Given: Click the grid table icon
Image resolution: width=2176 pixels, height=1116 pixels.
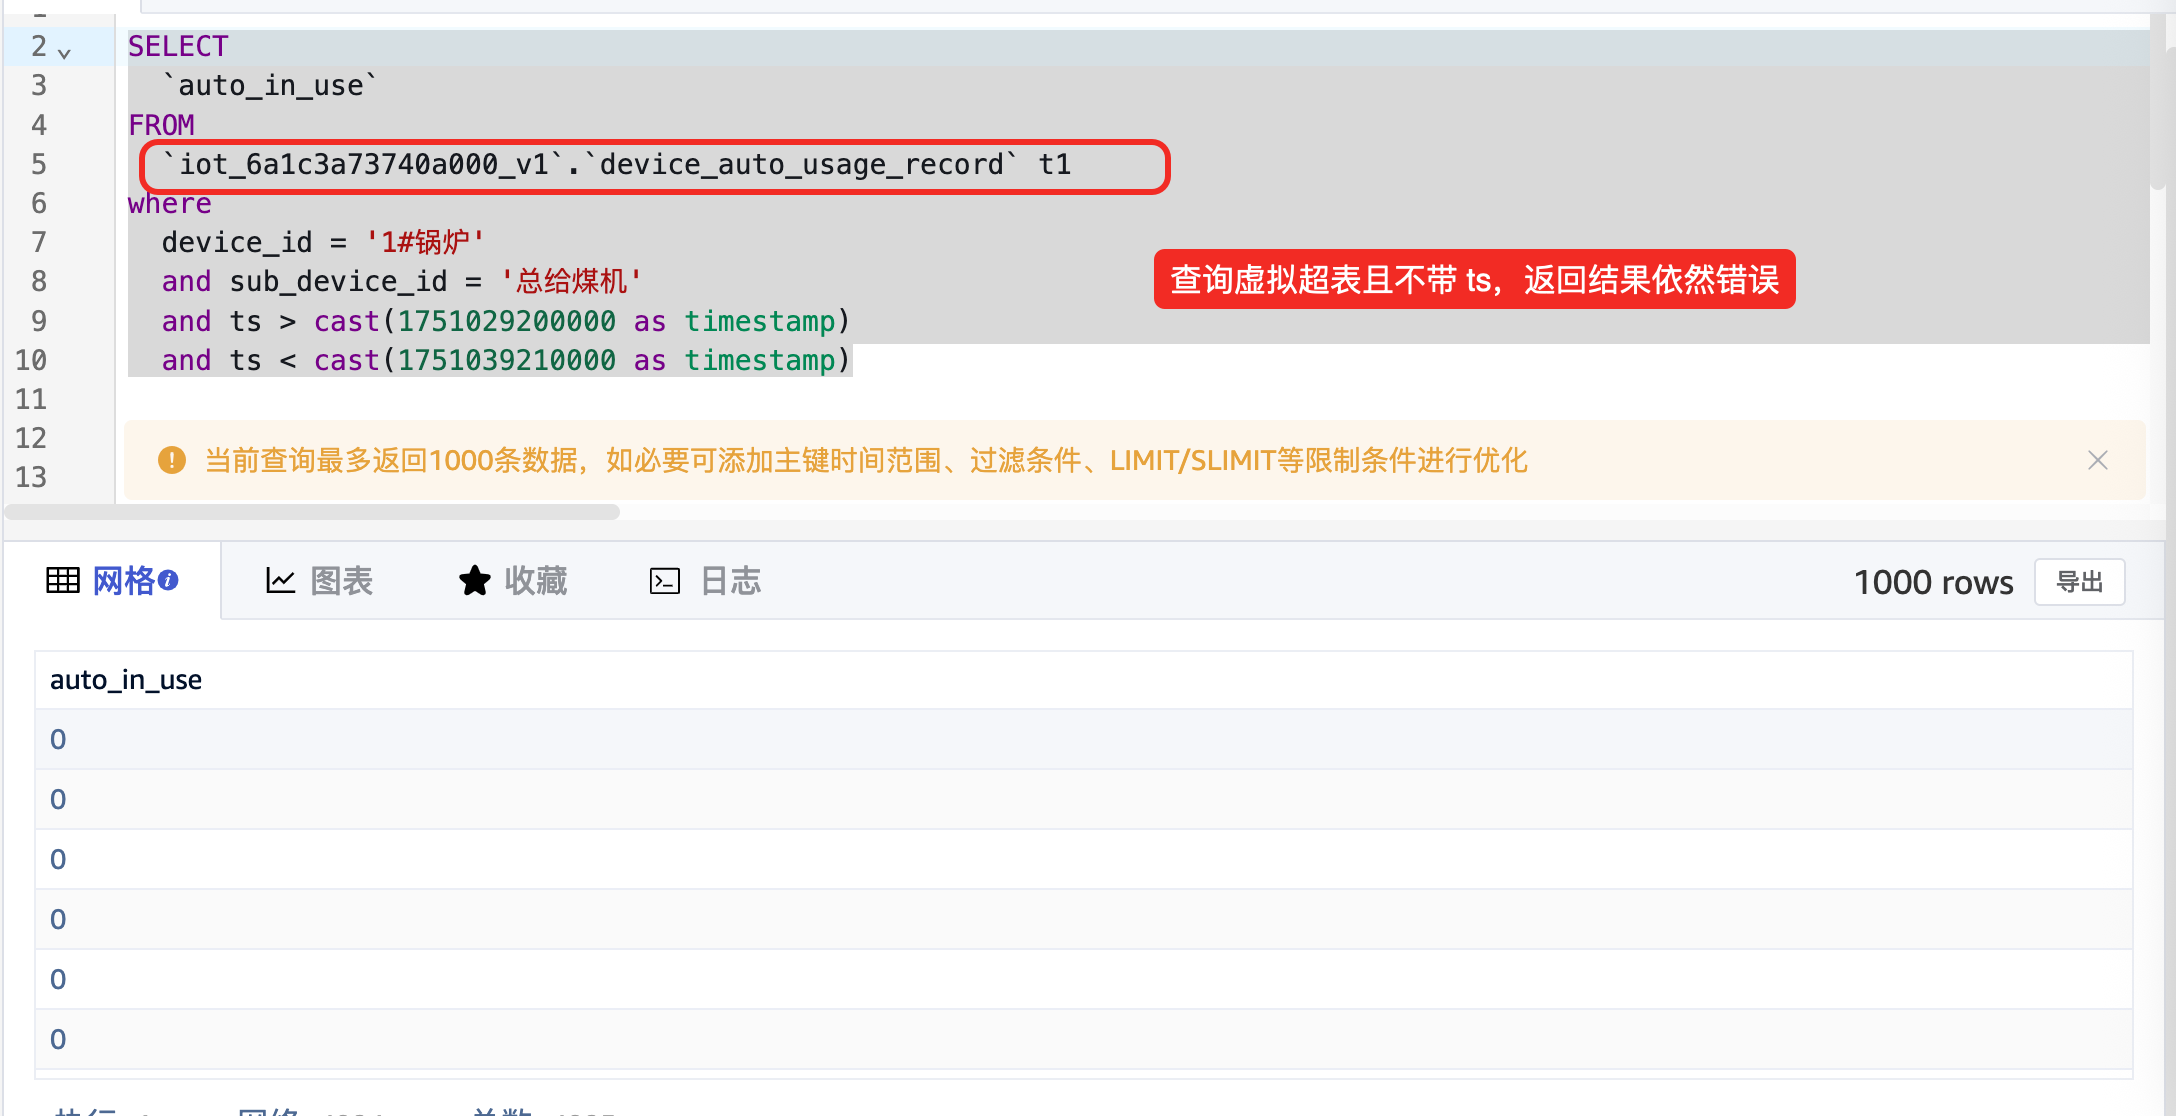Looking at the screenshot, I should tap(63, 580).
